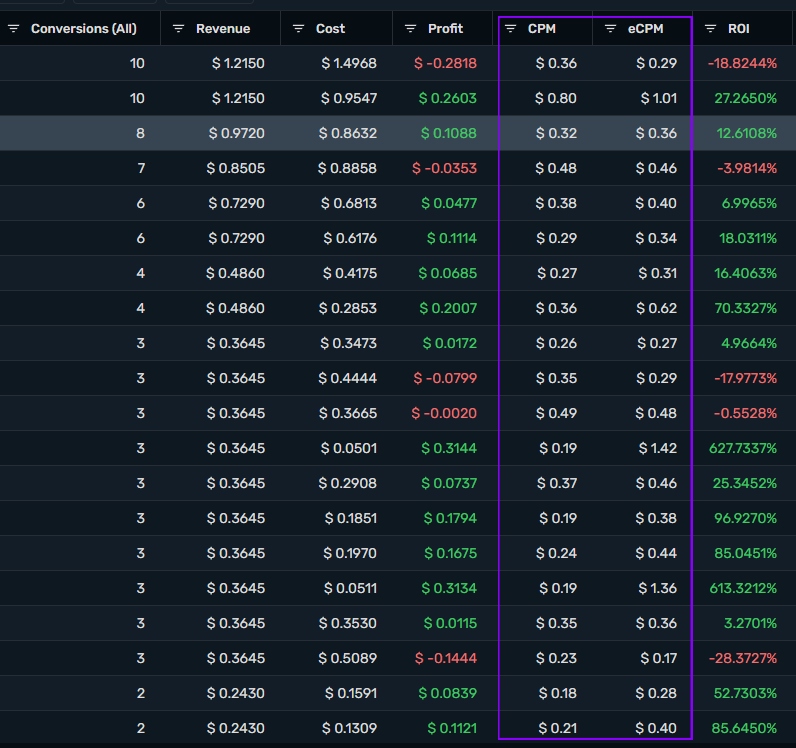Click the CPM column filter icon

pos(511,29)
